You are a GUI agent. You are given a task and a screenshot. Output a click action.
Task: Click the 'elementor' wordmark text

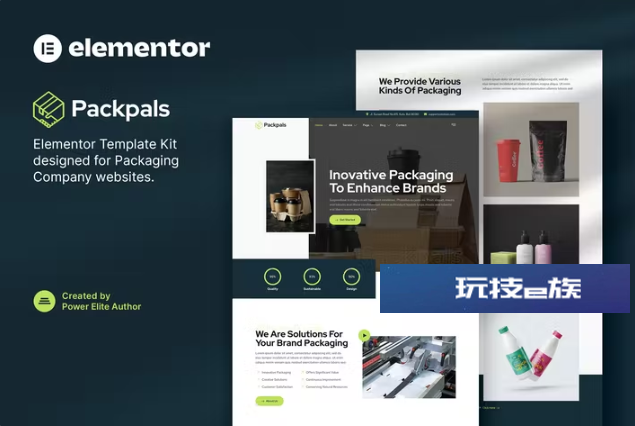(x=139, y=48)
